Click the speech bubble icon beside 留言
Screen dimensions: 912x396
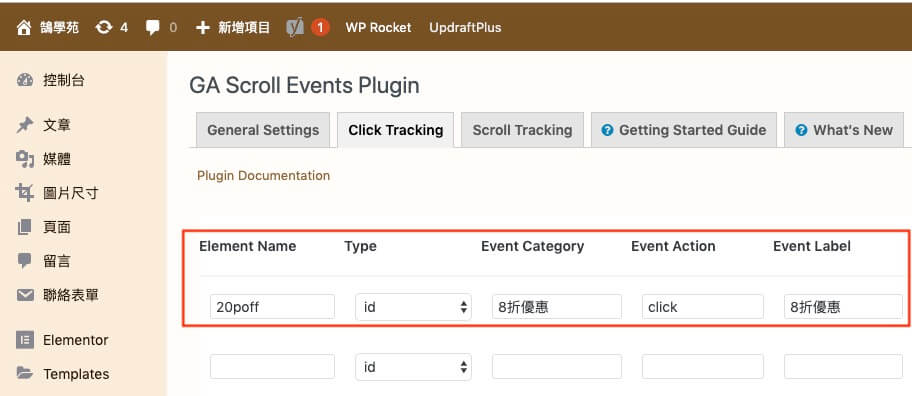[24, 261]
